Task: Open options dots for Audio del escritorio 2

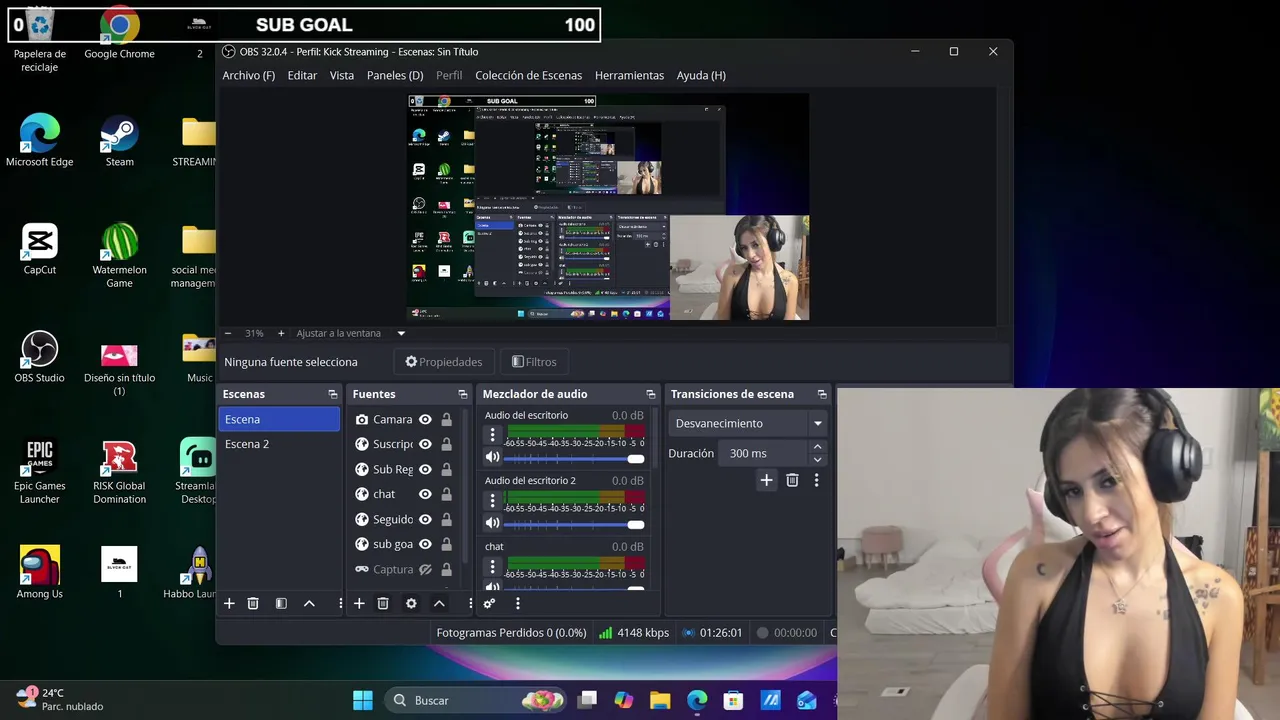Action: (x=492, y=500)
